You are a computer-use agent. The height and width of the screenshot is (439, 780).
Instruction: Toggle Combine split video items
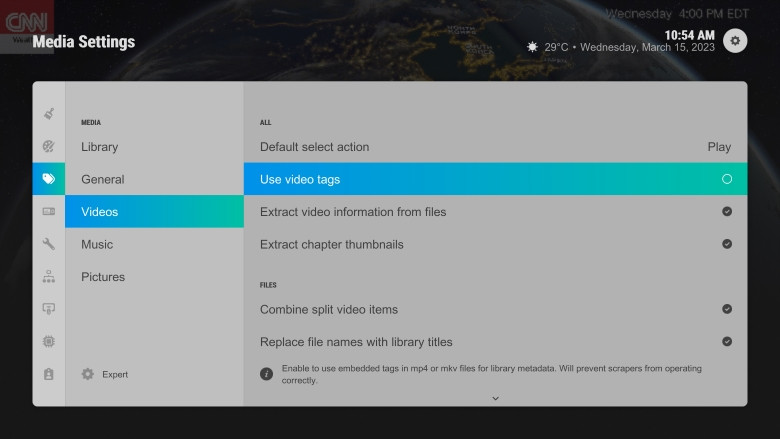(726, 309)
